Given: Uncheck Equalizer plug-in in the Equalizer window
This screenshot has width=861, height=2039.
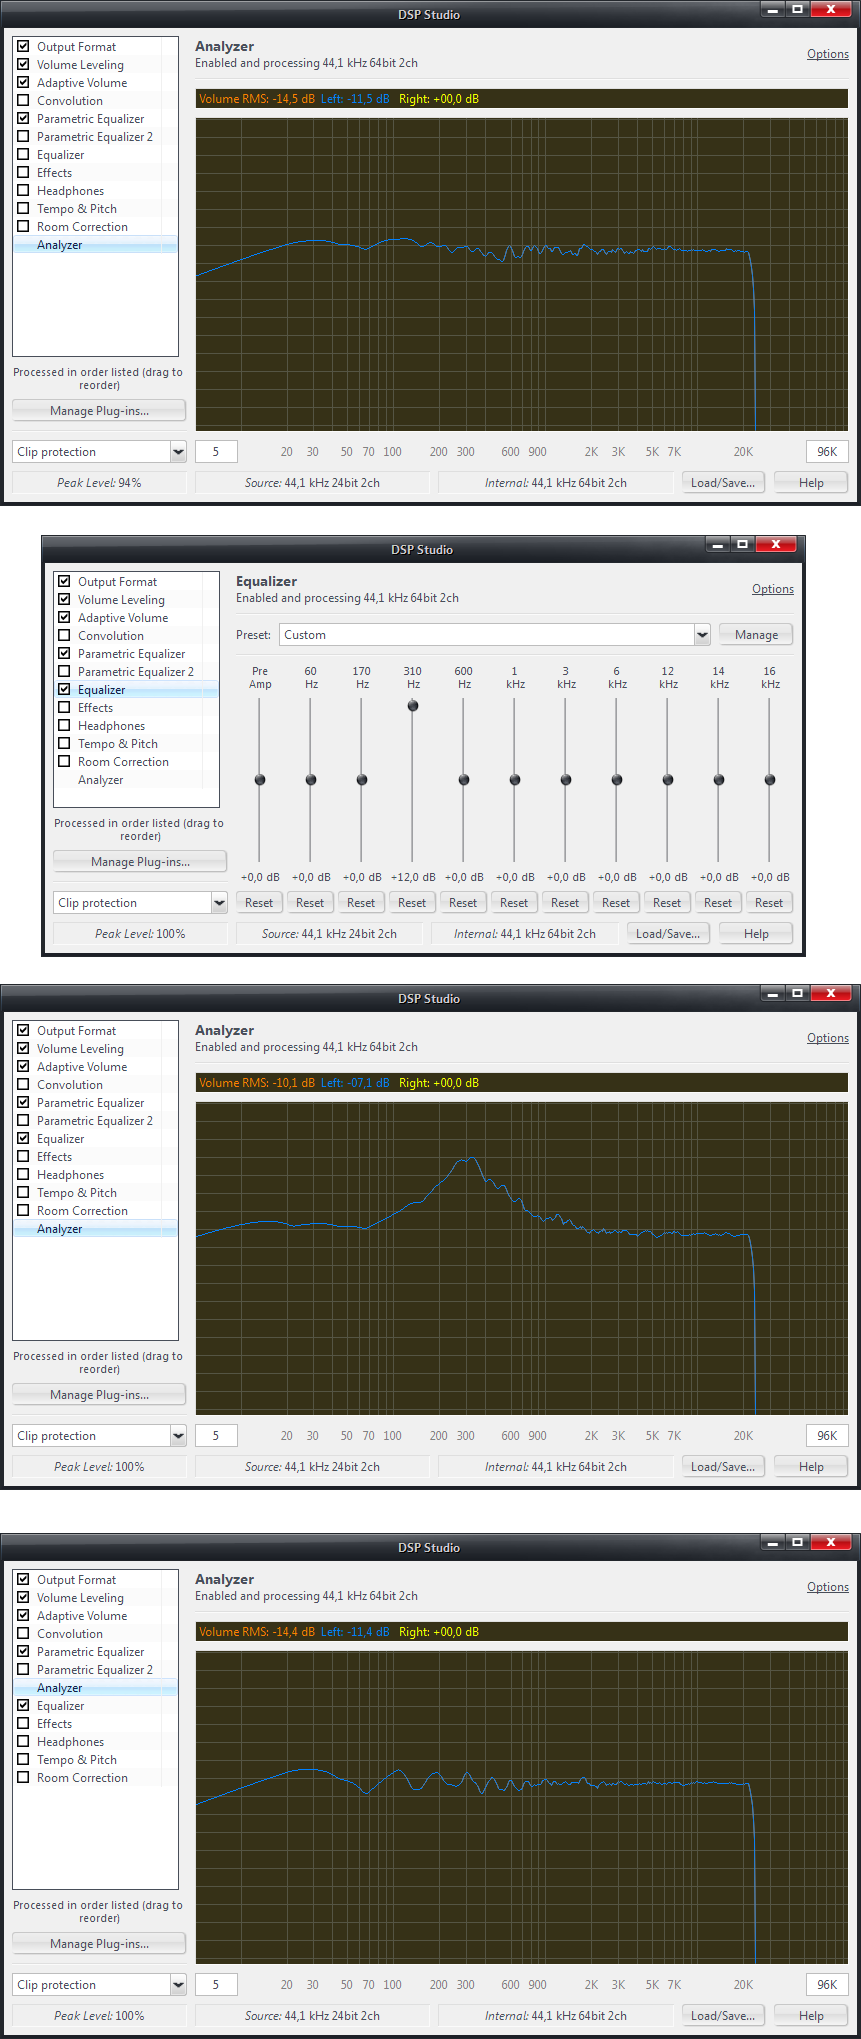Looking at the screenshot, I should click(64, 690).
